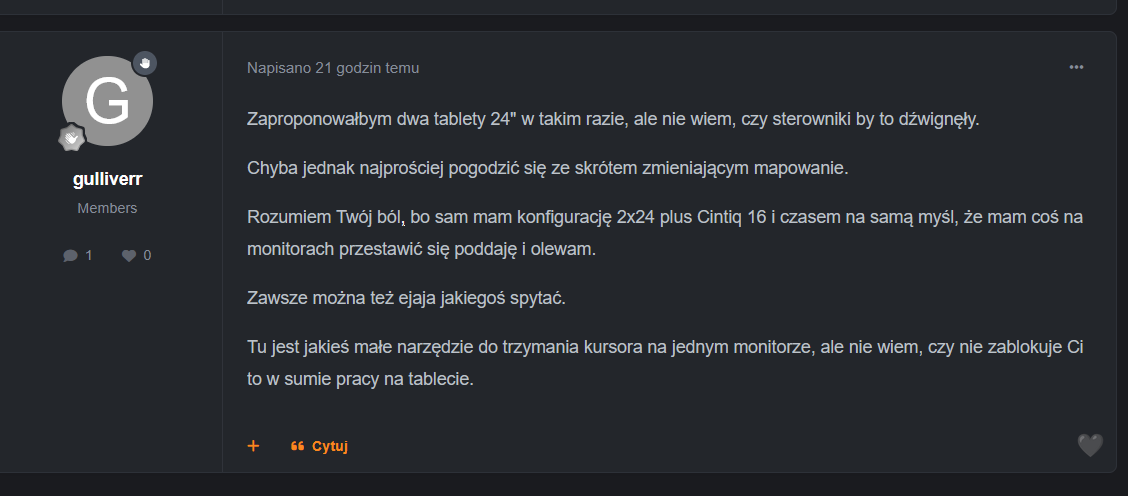
Task: Click the large G avatar
Action: [x=107, y=100]
